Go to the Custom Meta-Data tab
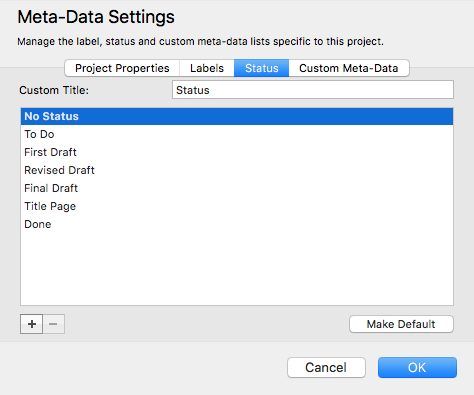Viewport: 474px width, 395px height. (349, 68)
